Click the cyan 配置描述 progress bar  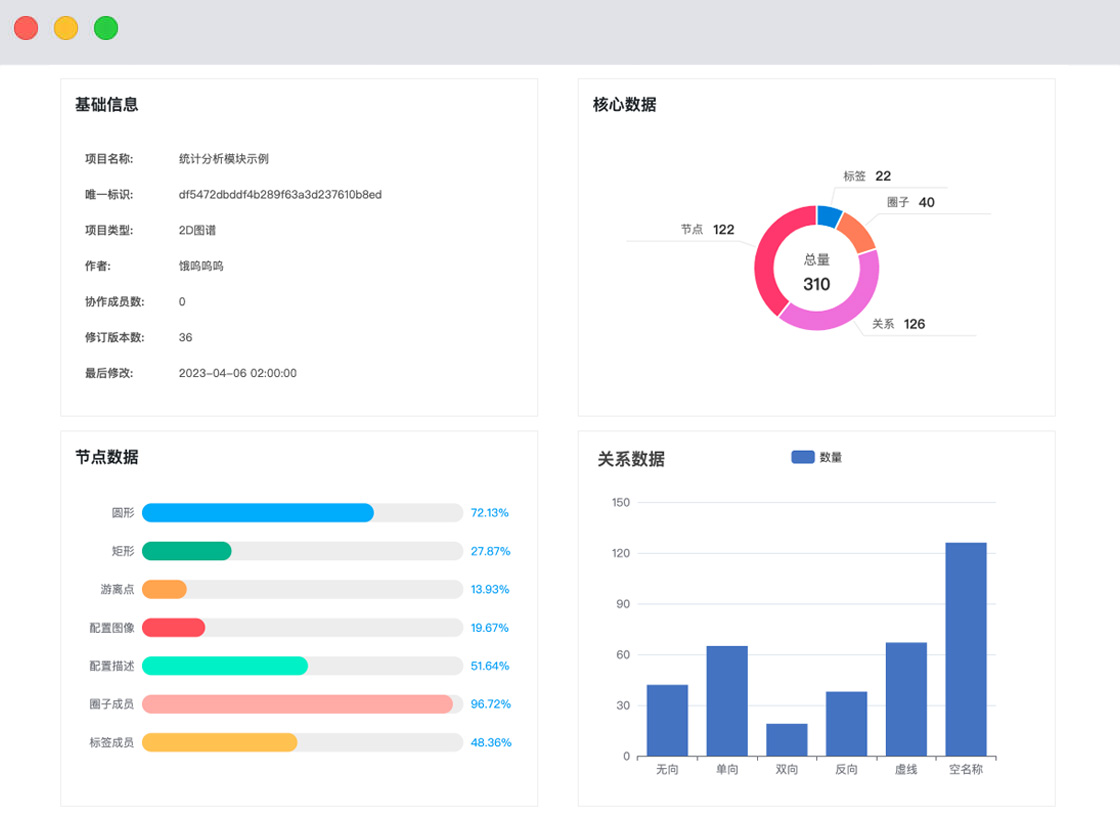pyautogui.click(x=225, y=666)
